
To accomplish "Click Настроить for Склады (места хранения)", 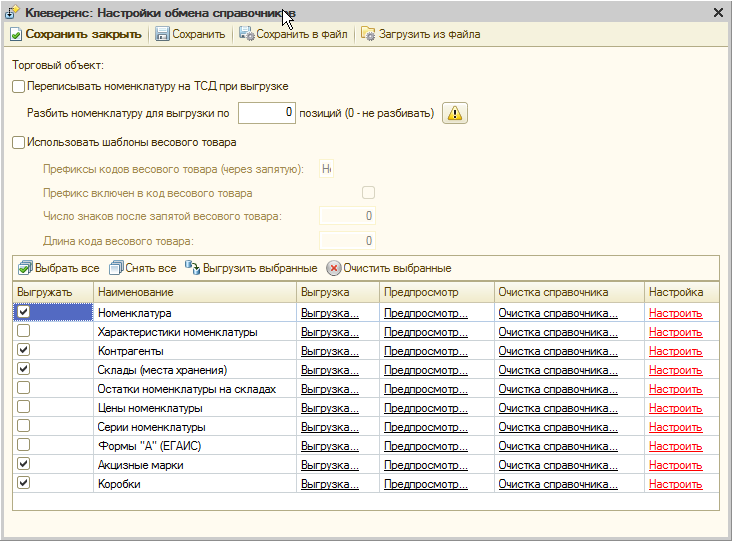I will coord(676,370).
